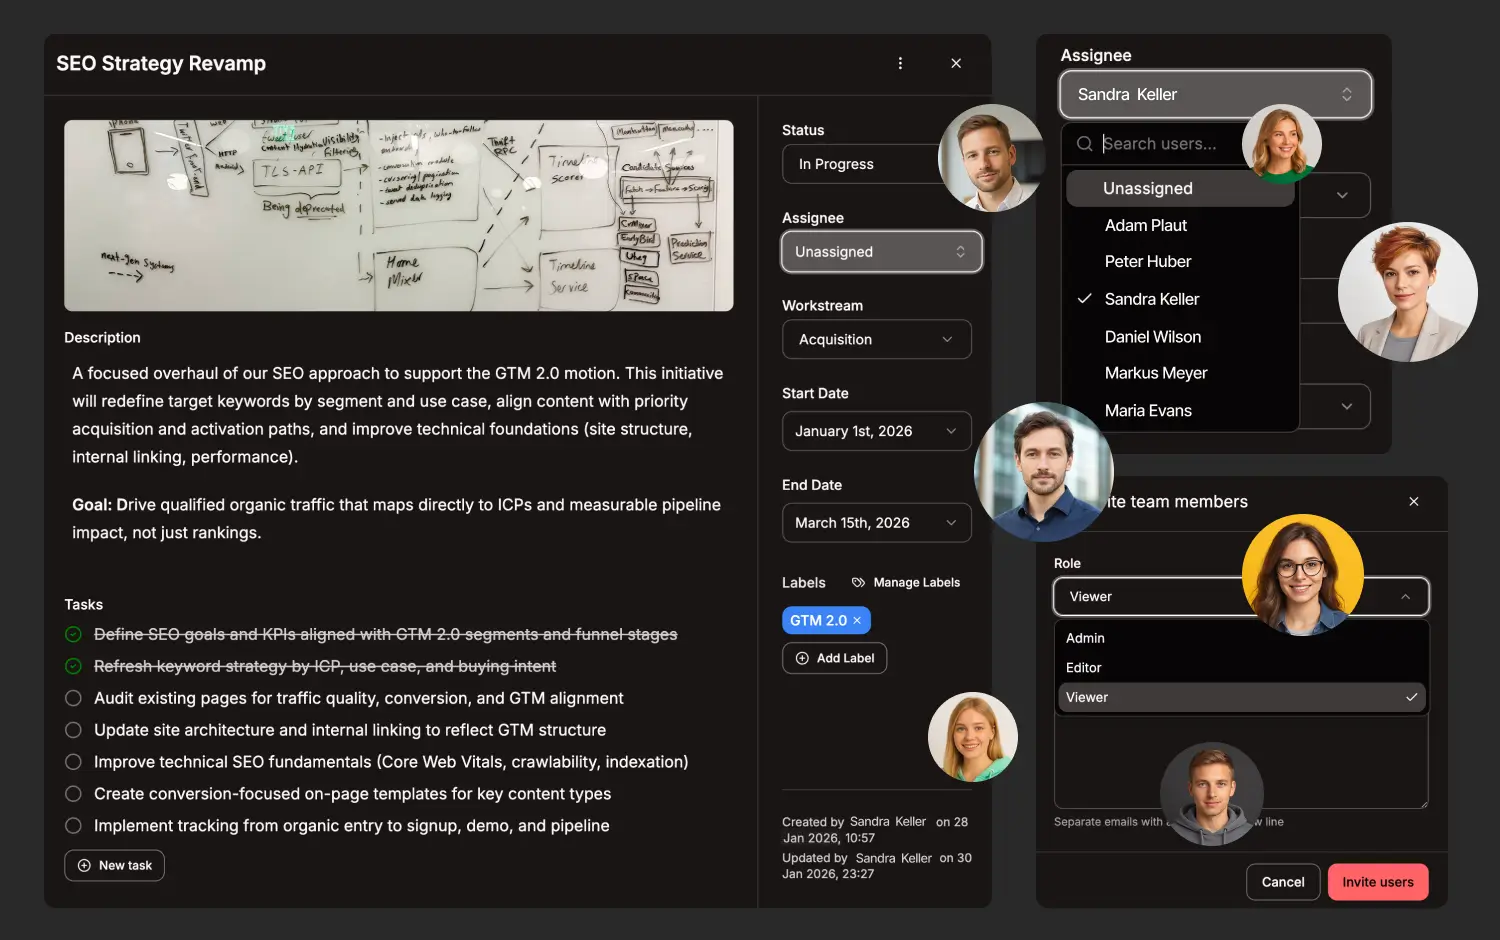1500x940 pixels.
Task: Choose Editor from the Role options list
Action: 1083,667
